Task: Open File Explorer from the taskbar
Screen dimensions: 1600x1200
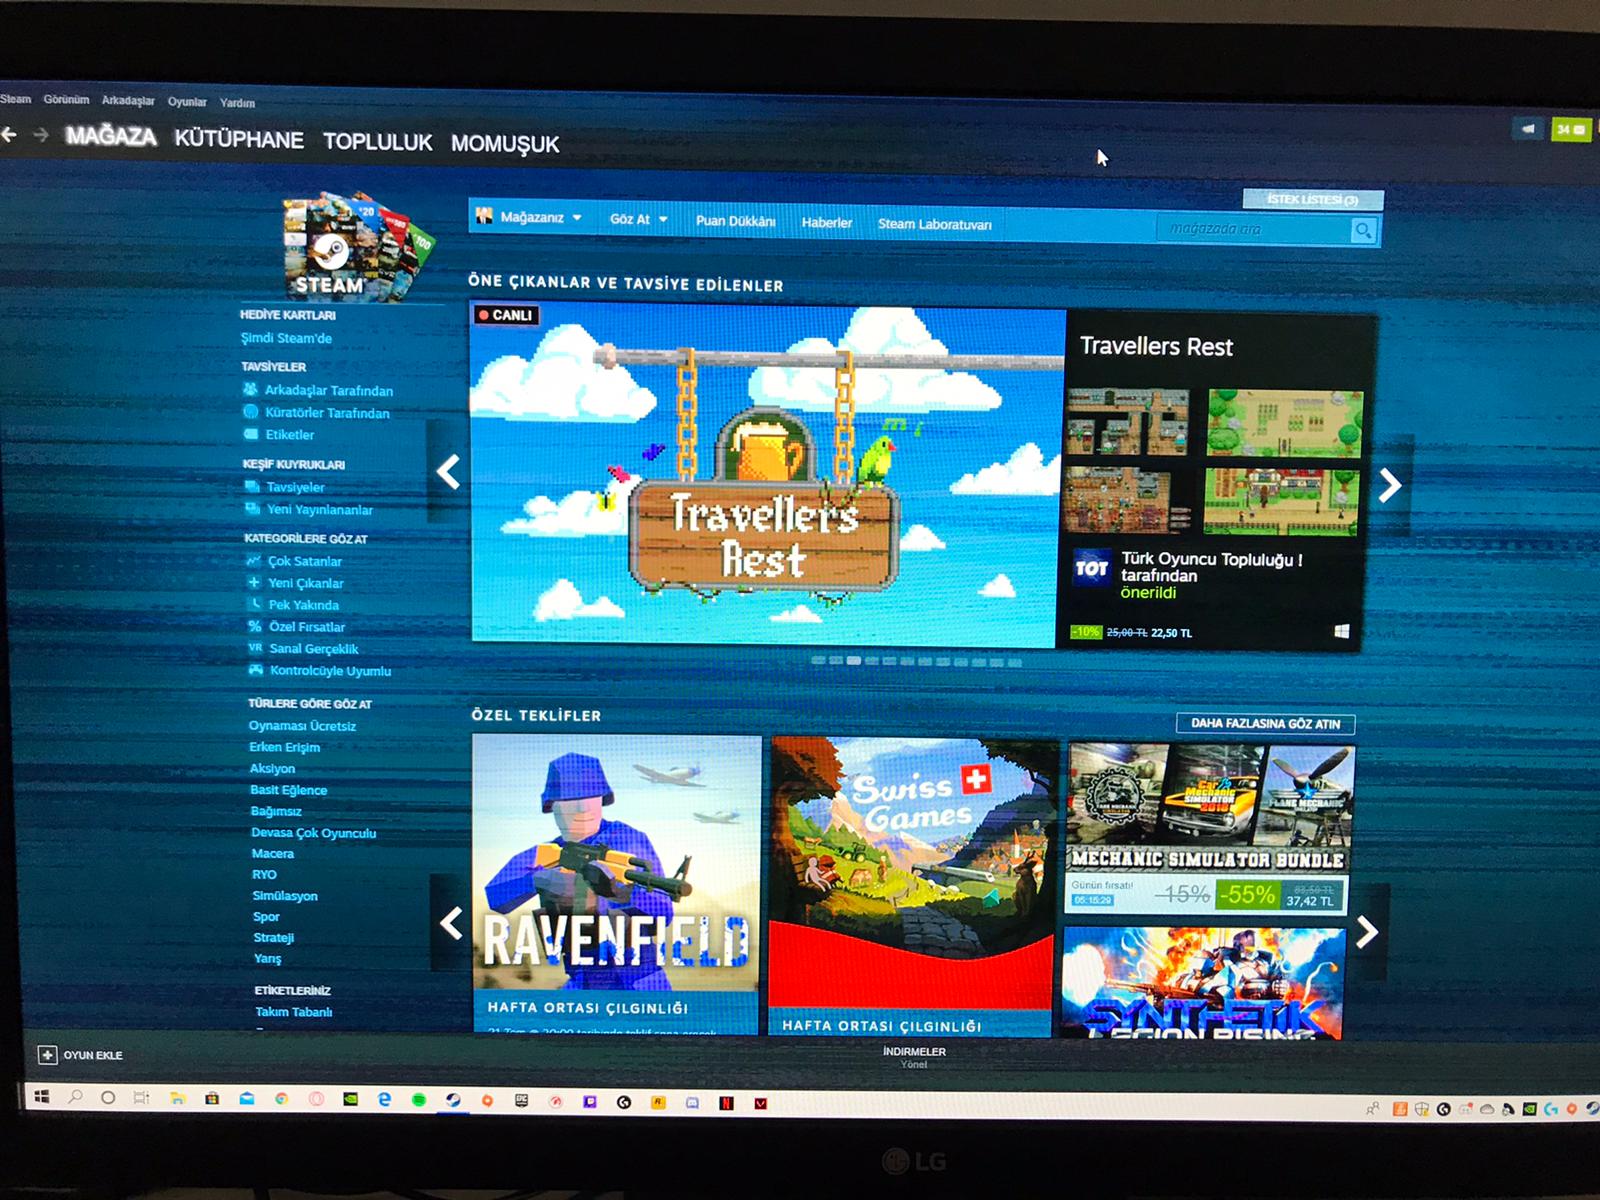Action: 177,1098
